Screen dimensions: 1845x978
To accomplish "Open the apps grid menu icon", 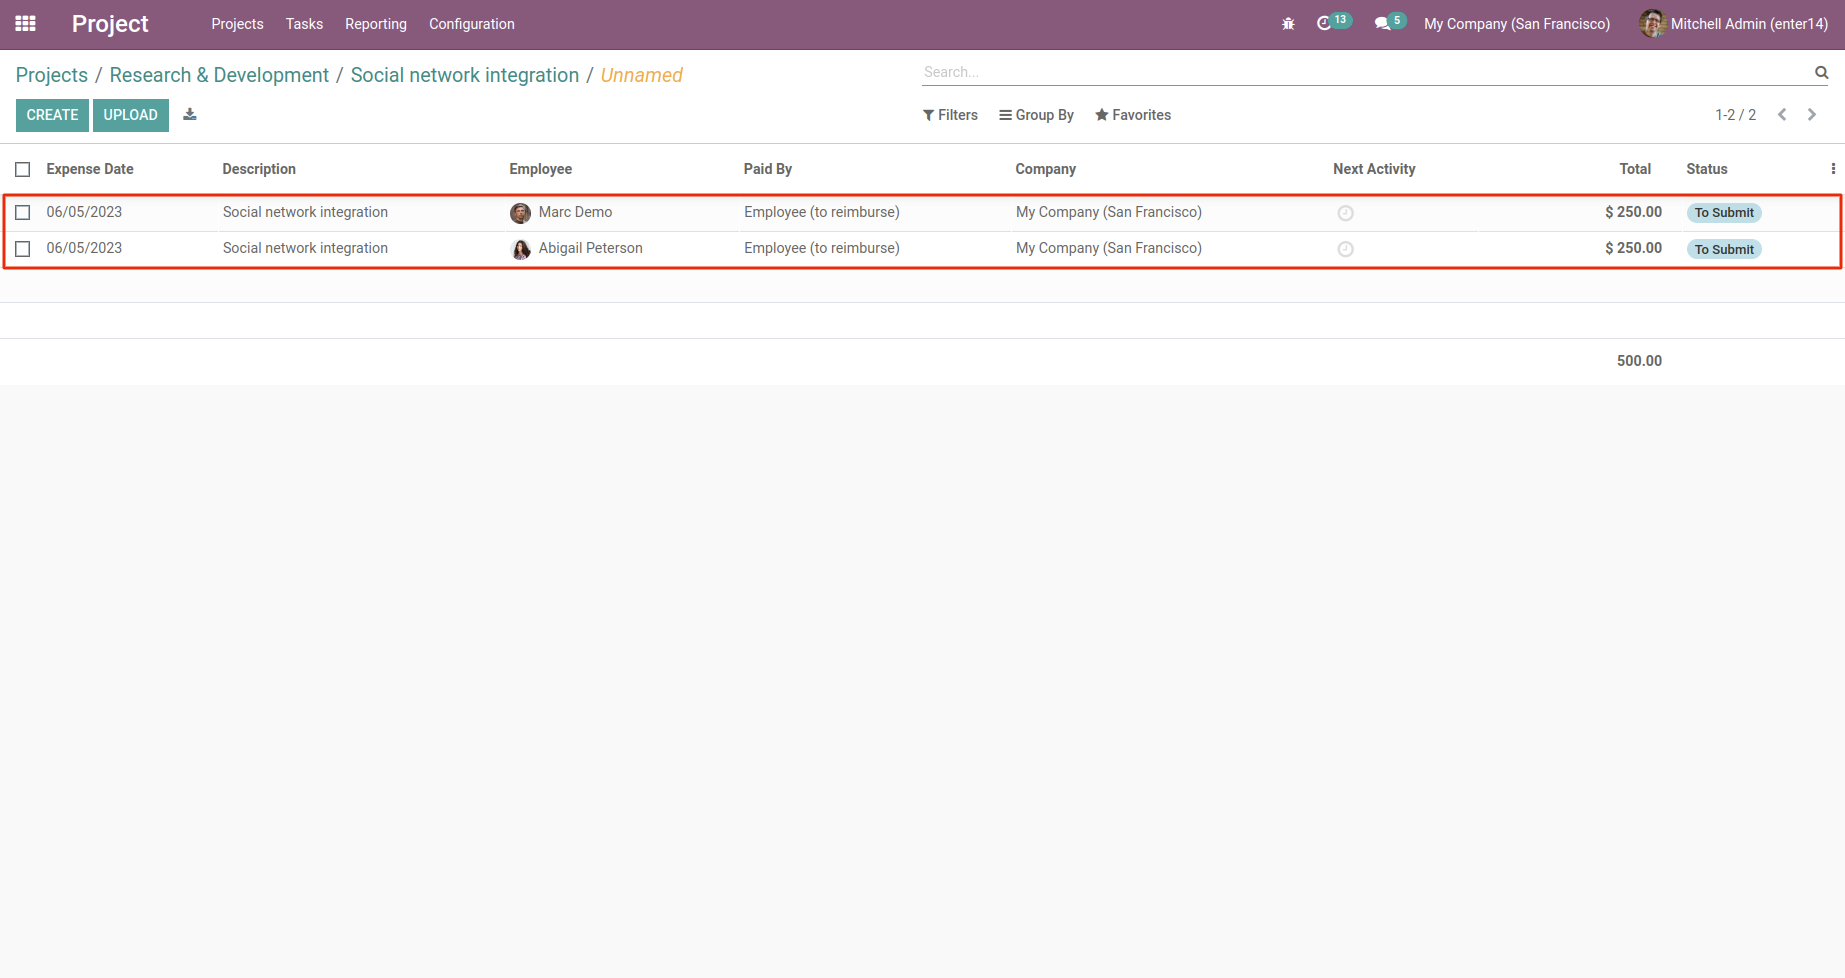I will coord(26,23).
